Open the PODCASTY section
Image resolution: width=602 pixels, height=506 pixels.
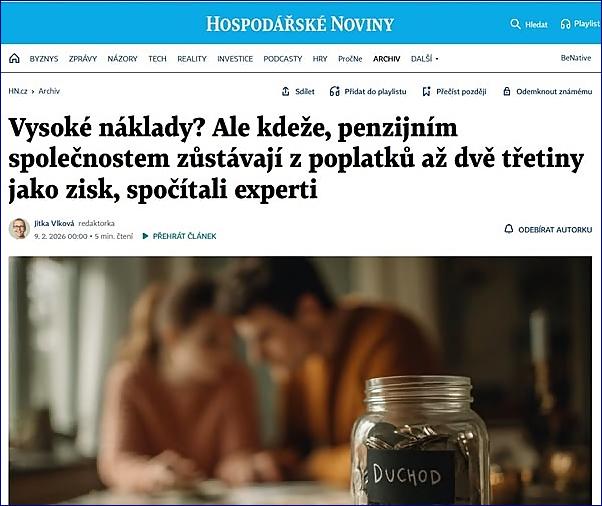pyautogui.click(x=283, y=59)
